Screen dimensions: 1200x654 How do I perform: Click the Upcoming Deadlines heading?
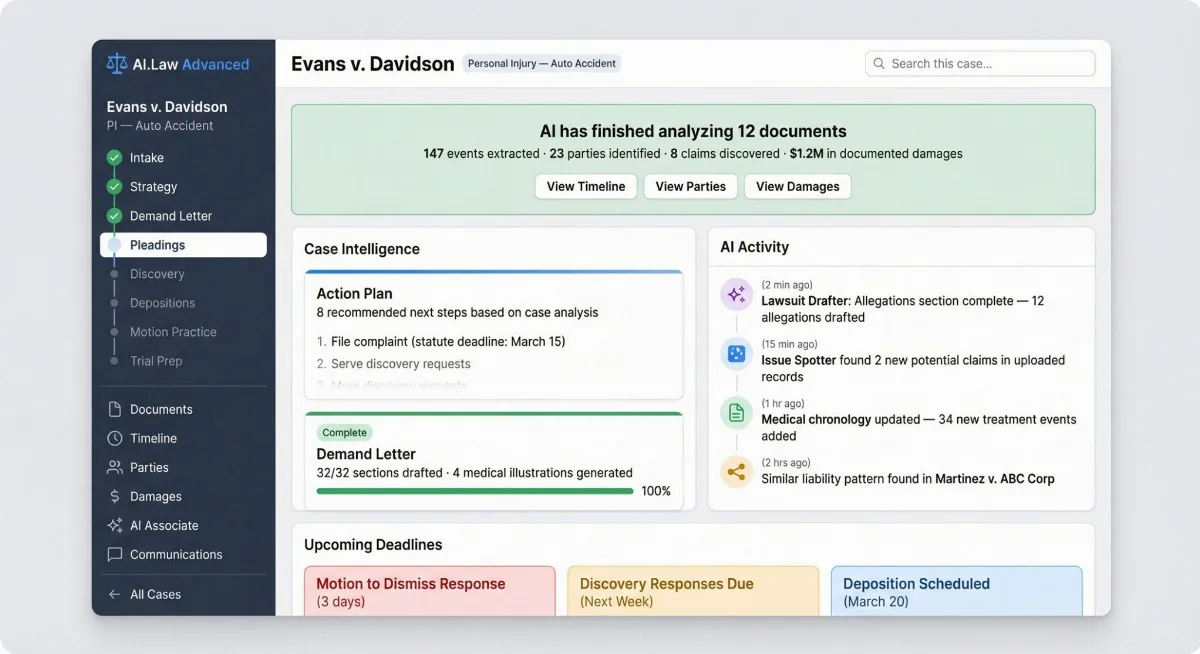pyautogui.click(x=373, y=545)
